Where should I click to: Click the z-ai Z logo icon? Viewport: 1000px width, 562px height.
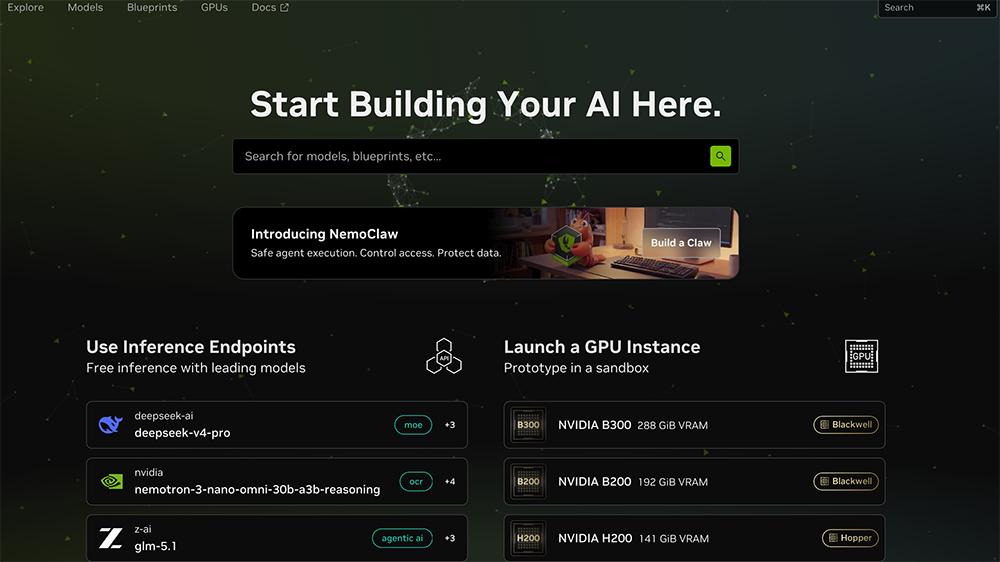[110, 538]
